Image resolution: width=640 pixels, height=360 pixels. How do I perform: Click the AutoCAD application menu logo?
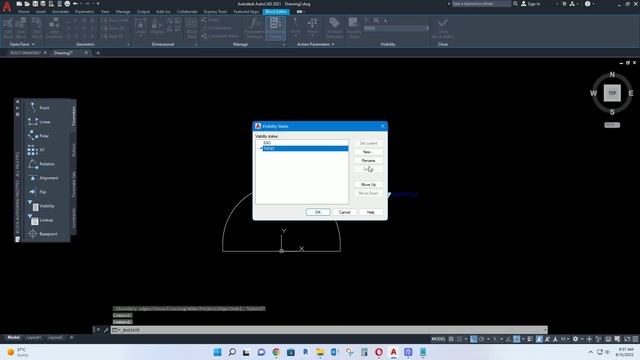click(7, 7)
